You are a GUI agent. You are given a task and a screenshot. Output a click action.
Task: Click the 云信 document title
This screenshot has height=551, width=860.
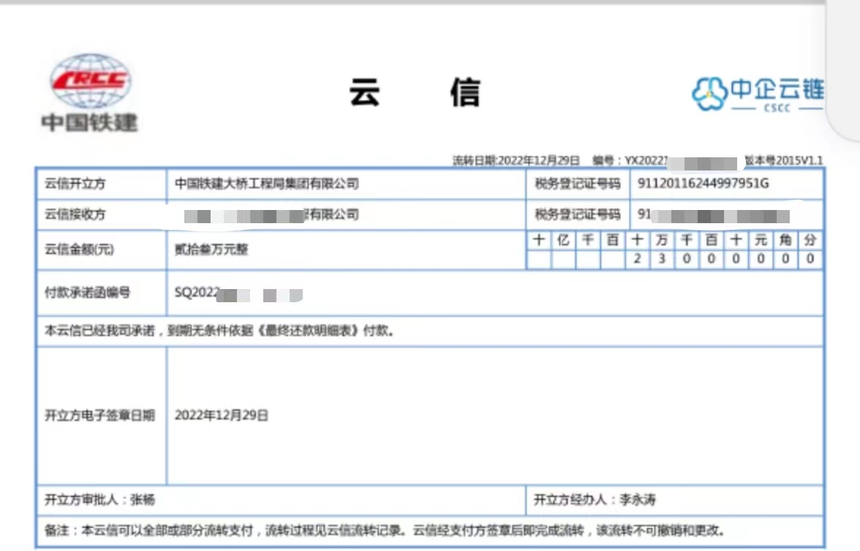click(x=415, y=92)
